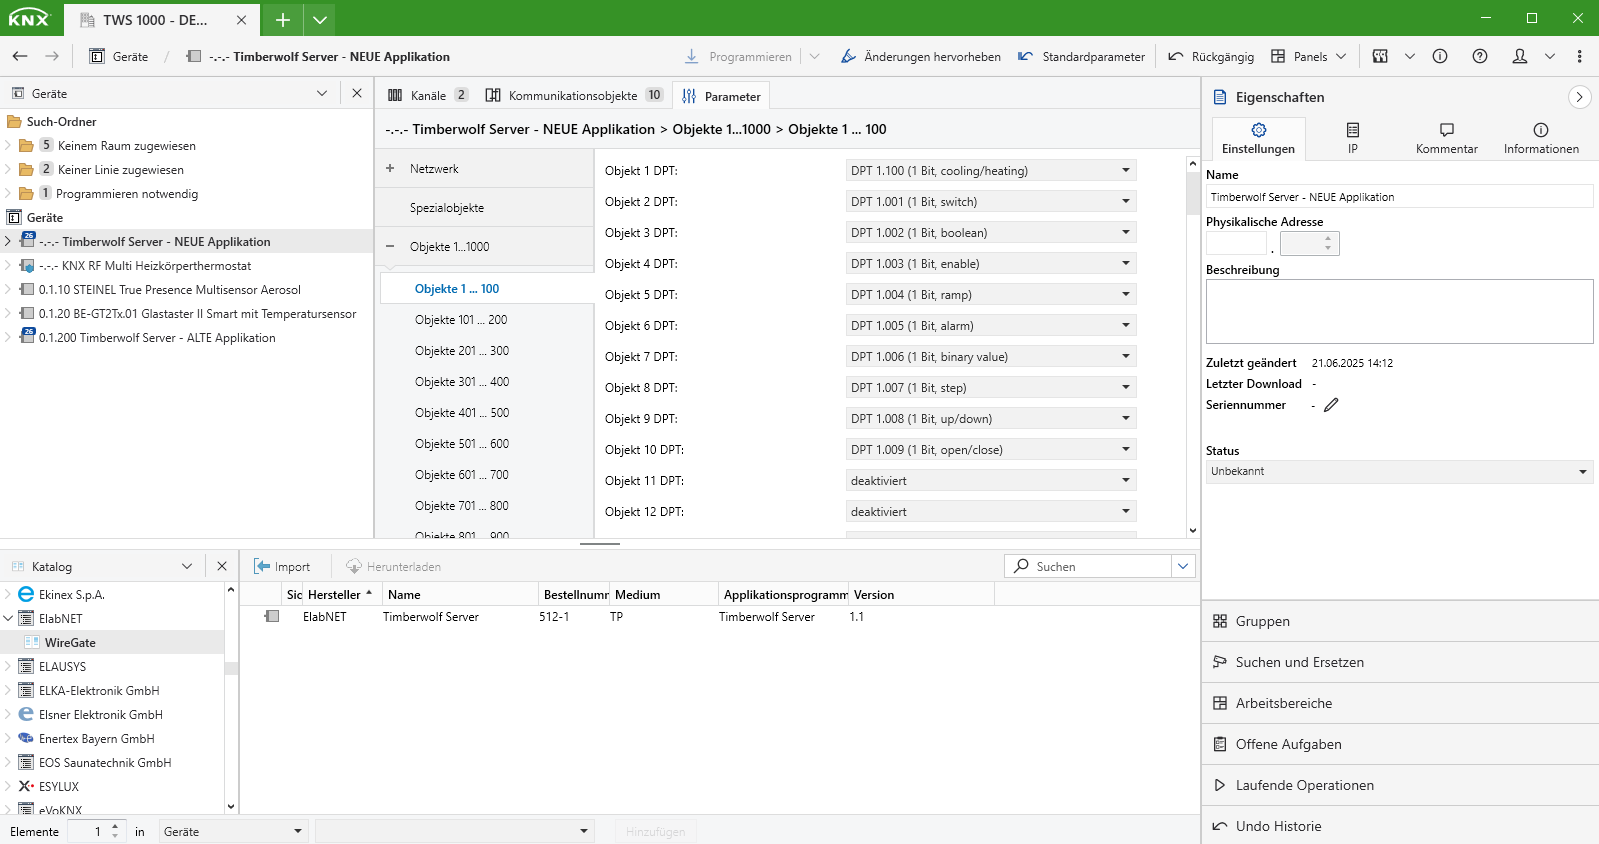
Task: Open the catalog search dropdown arrow
Action: pyautogui.click(x=1183, y=567)
